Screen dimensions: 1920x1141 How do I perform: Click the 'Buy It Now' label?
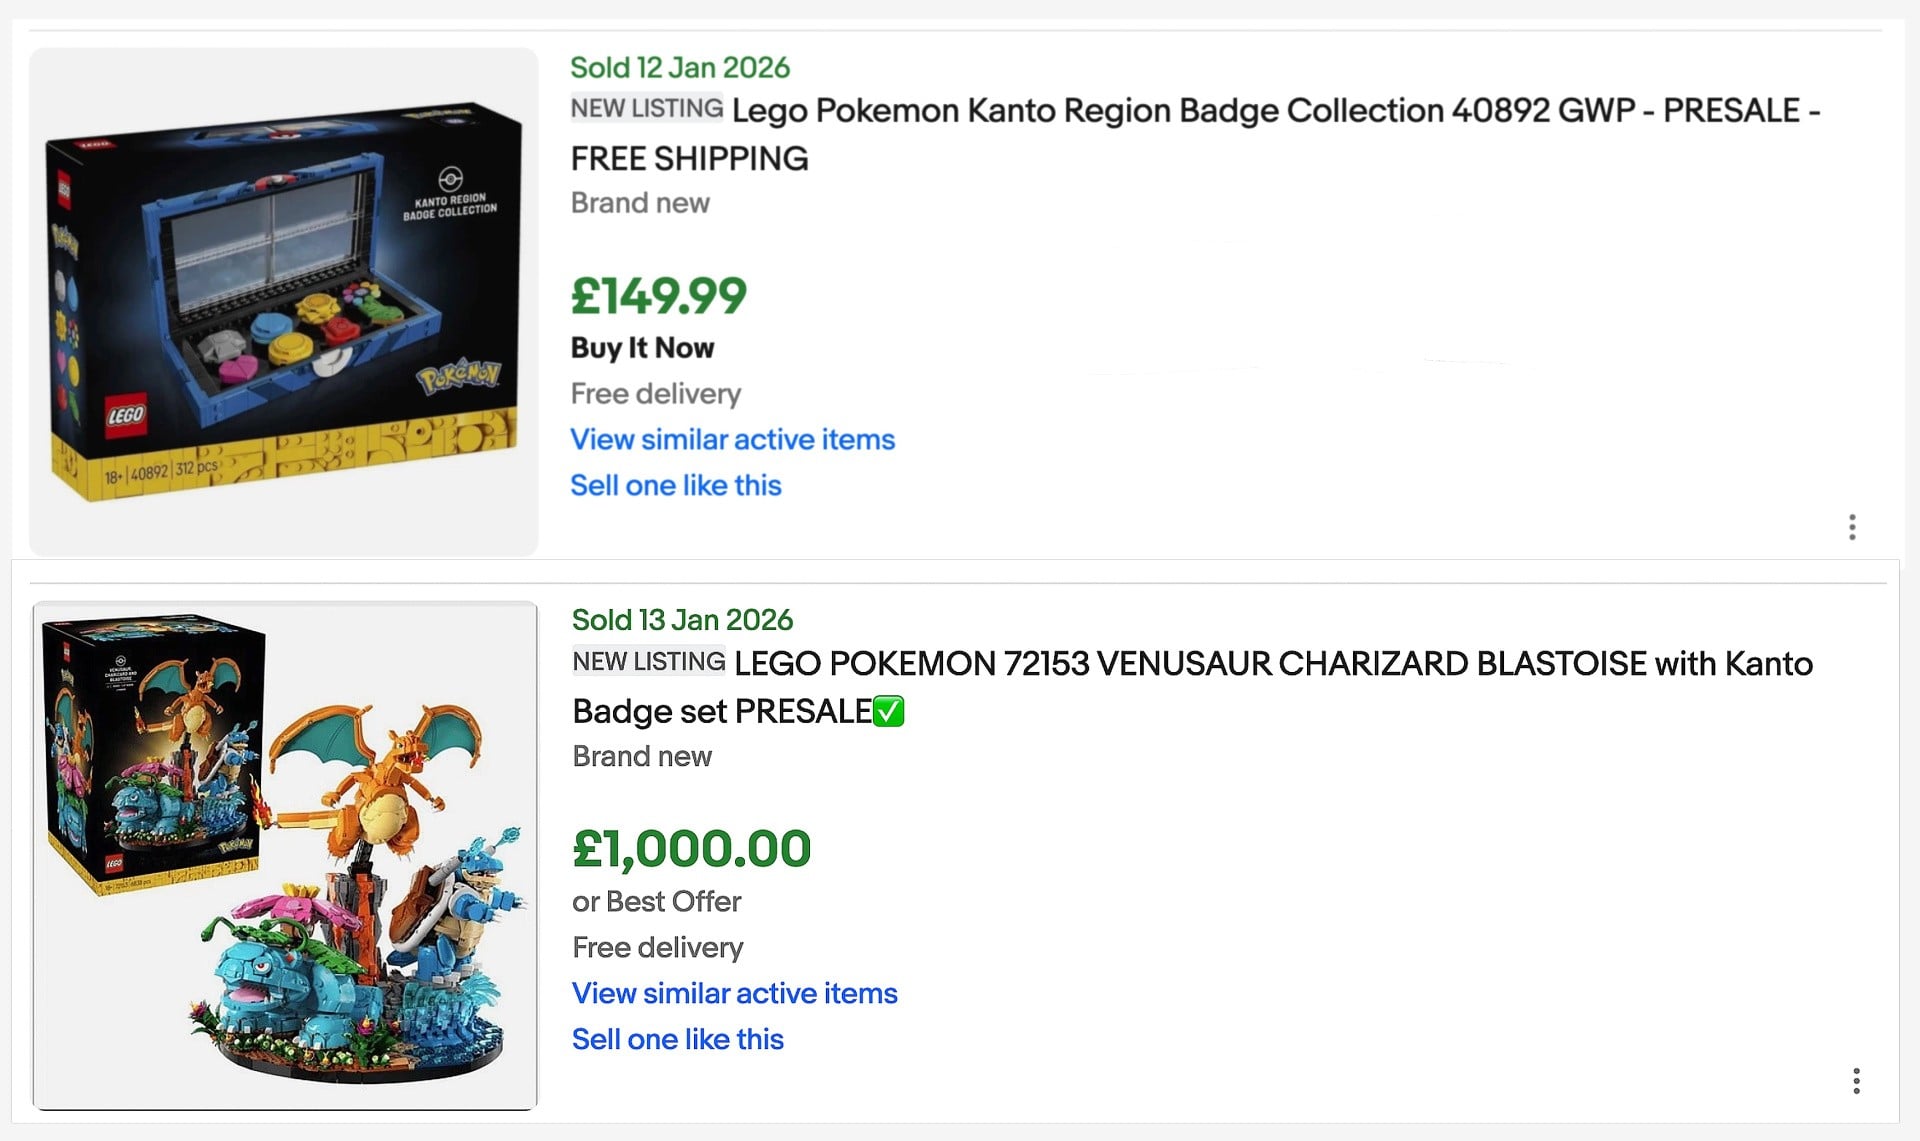click(x=642, y=347)
